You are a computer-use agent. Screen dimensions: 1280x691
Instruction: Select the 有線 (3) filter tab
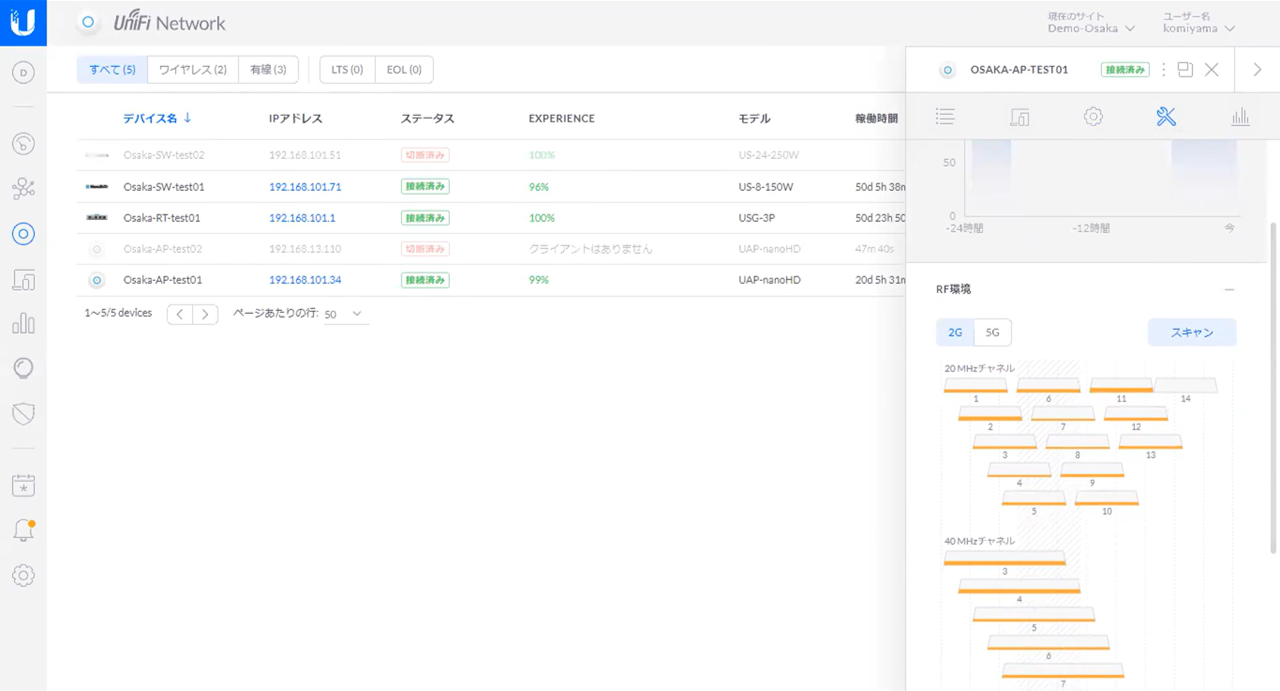point(268,70)
